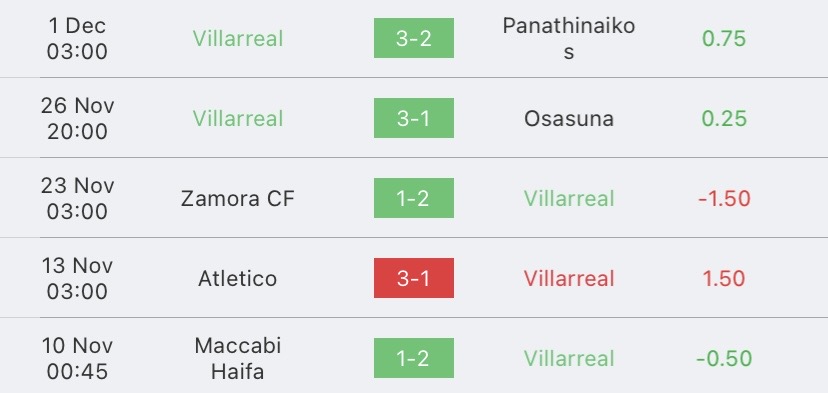Screen dimensions: 828x393
Task: Open the 1-2 Maccabi Haifa score badge
Action: coord(413,358)
